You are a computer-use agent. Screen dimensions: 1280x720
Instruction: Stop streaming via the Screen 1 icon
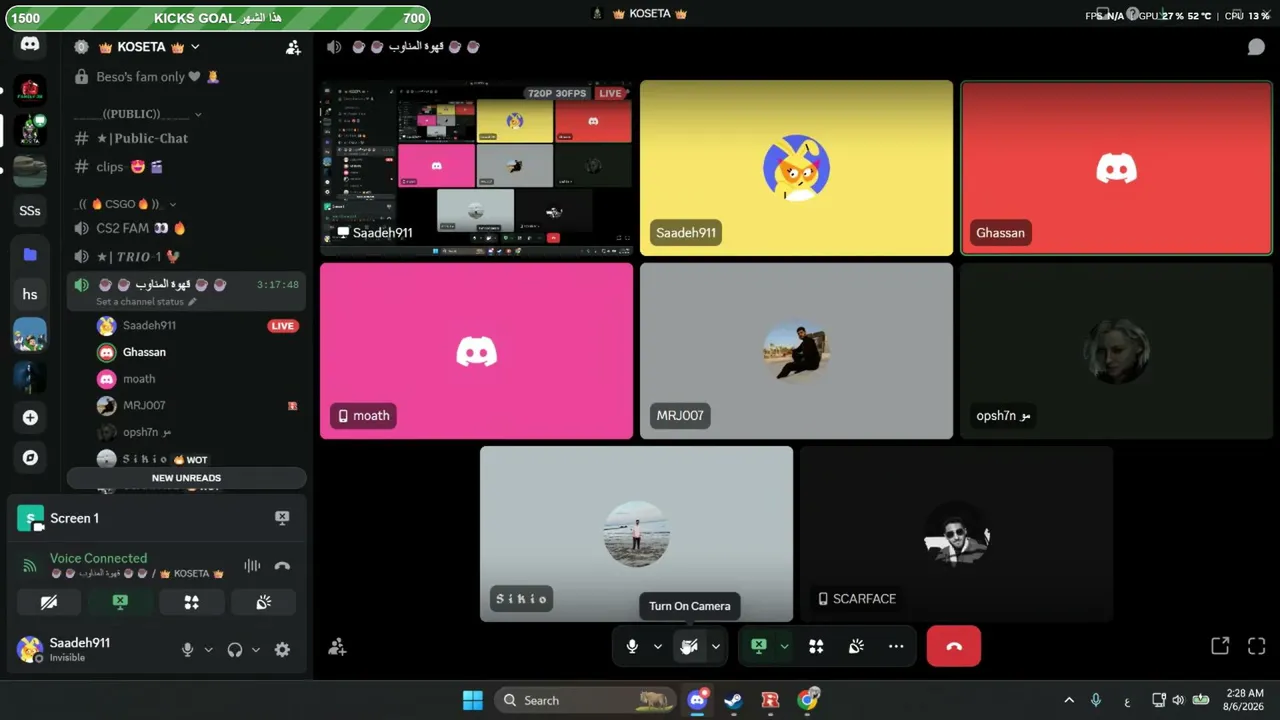point(282,518)
